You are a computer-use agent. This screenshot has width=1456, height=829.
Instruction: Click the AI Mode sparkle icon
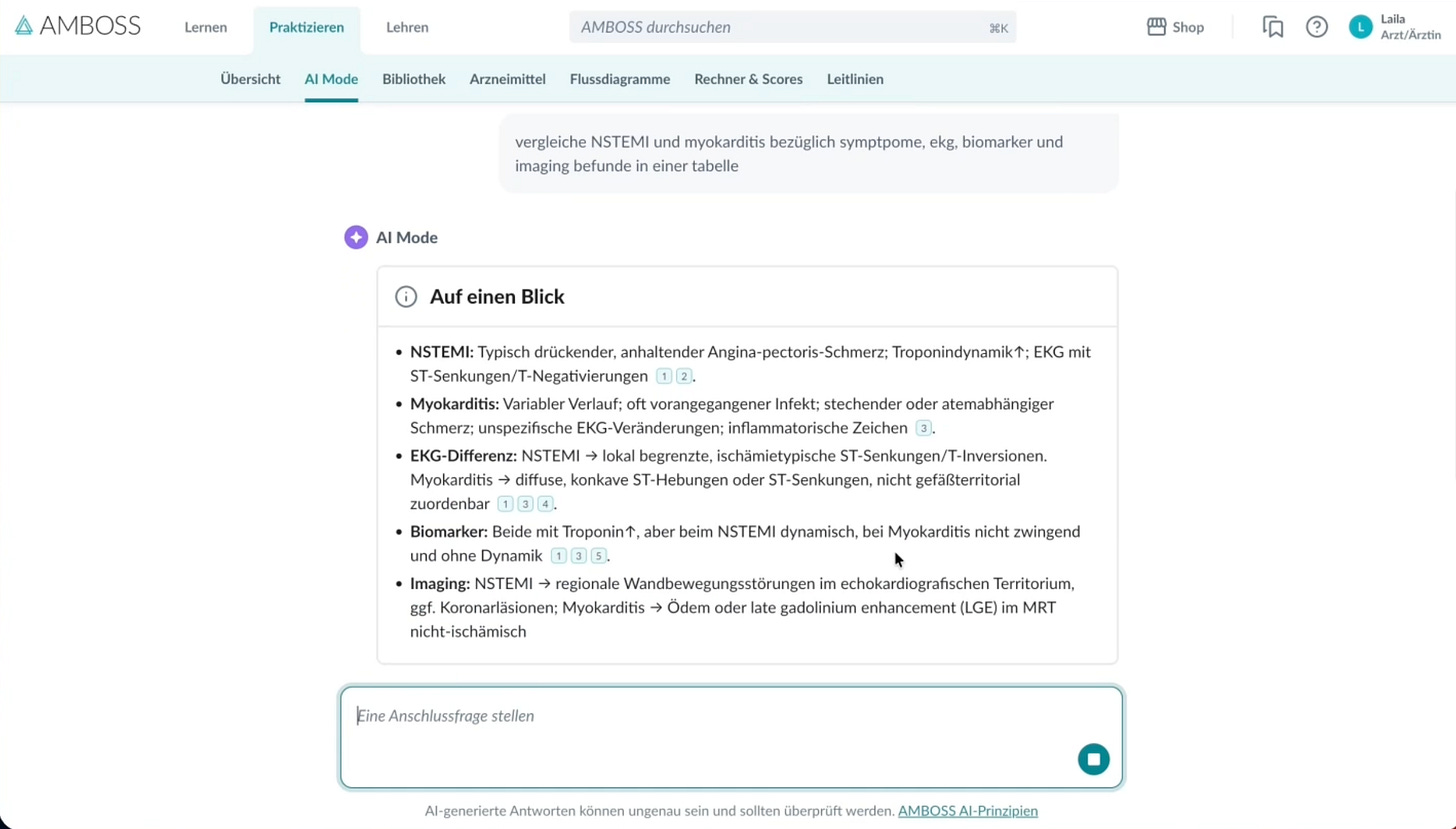point(356,237)
